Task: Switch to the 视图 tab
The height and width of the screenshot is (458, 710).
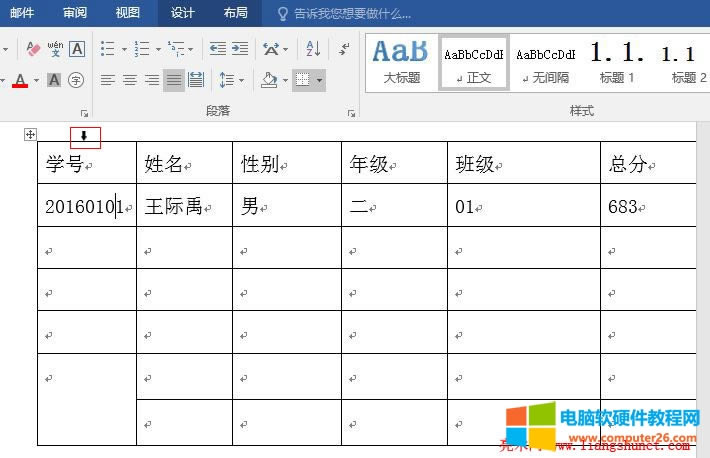Action: pyautogui.click(x=128, y=13)
